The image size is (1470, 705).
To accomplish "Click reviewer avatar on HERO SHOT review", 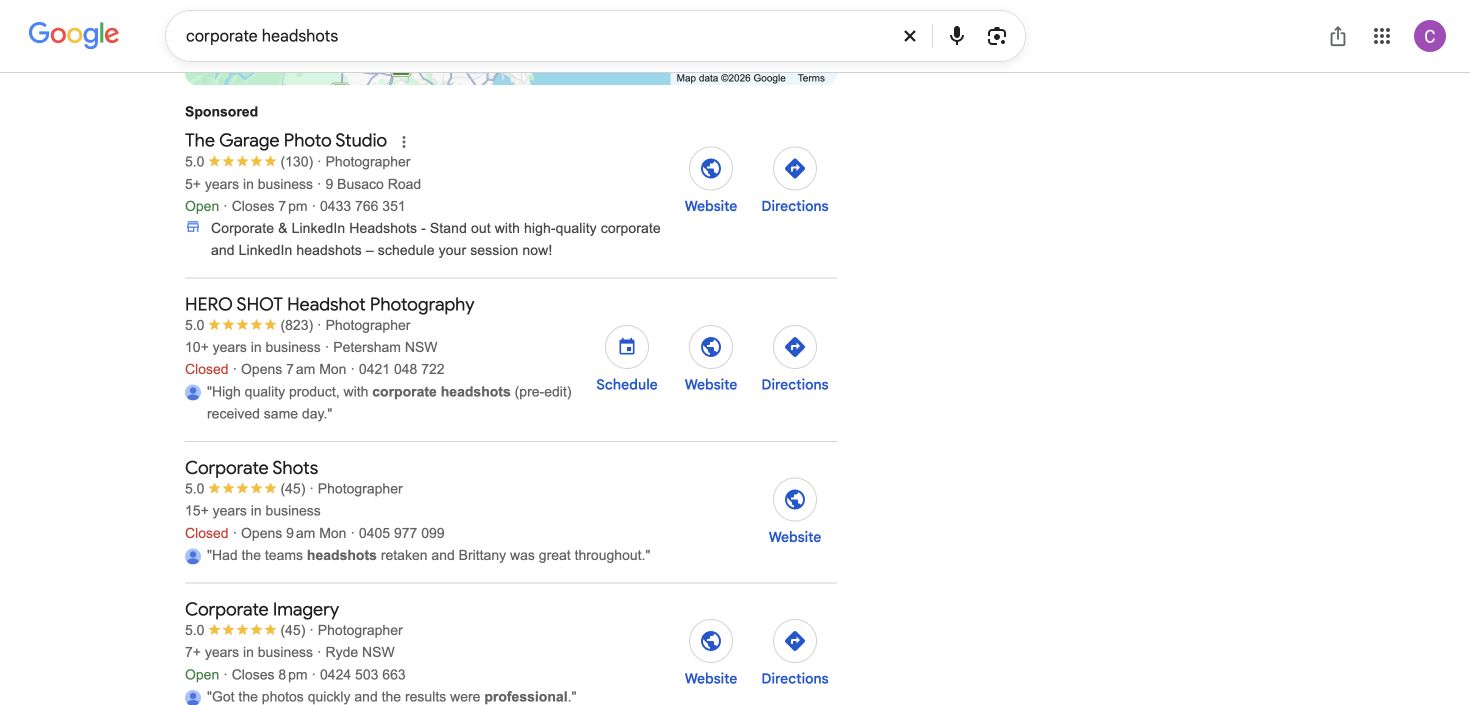I will pyautogui.click(x=193, y=392).
